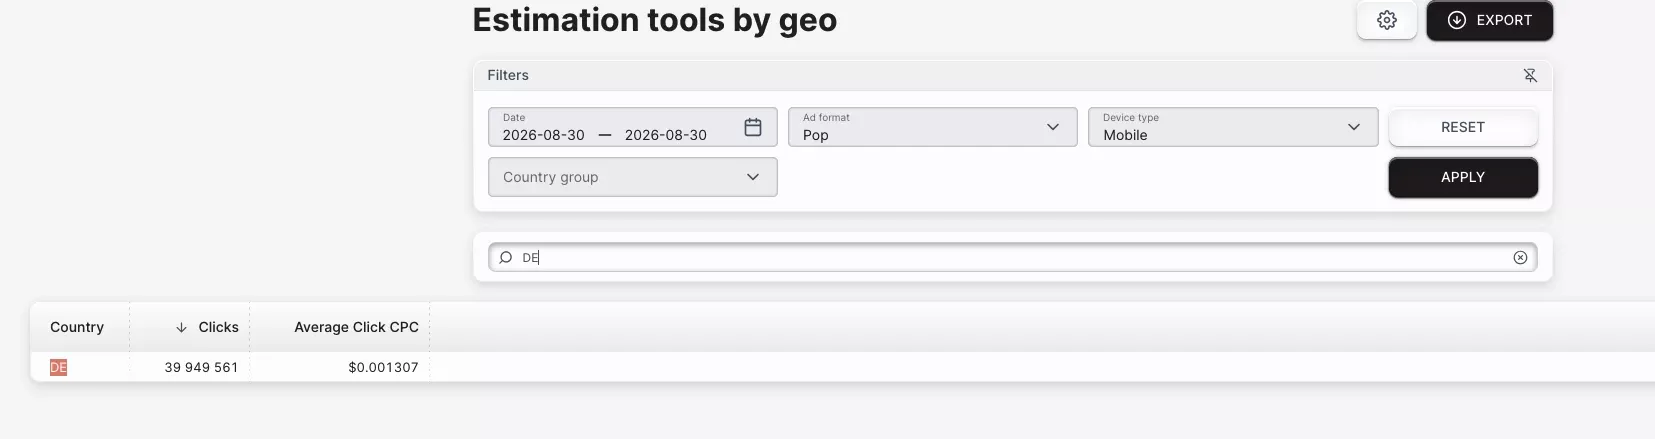Select the end date in the range
The width and height of the screenshot is (1655, 439).
point(665,135)
